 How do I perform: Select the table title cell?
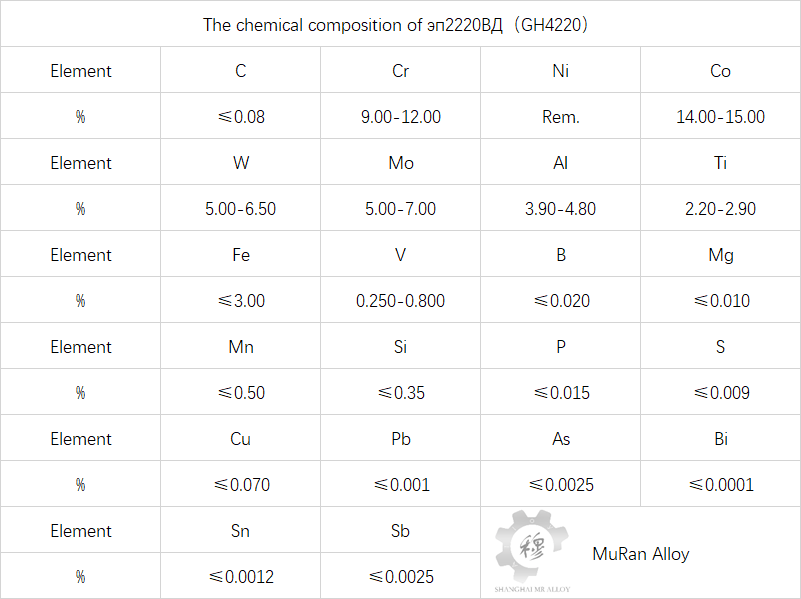coord(400,25)
